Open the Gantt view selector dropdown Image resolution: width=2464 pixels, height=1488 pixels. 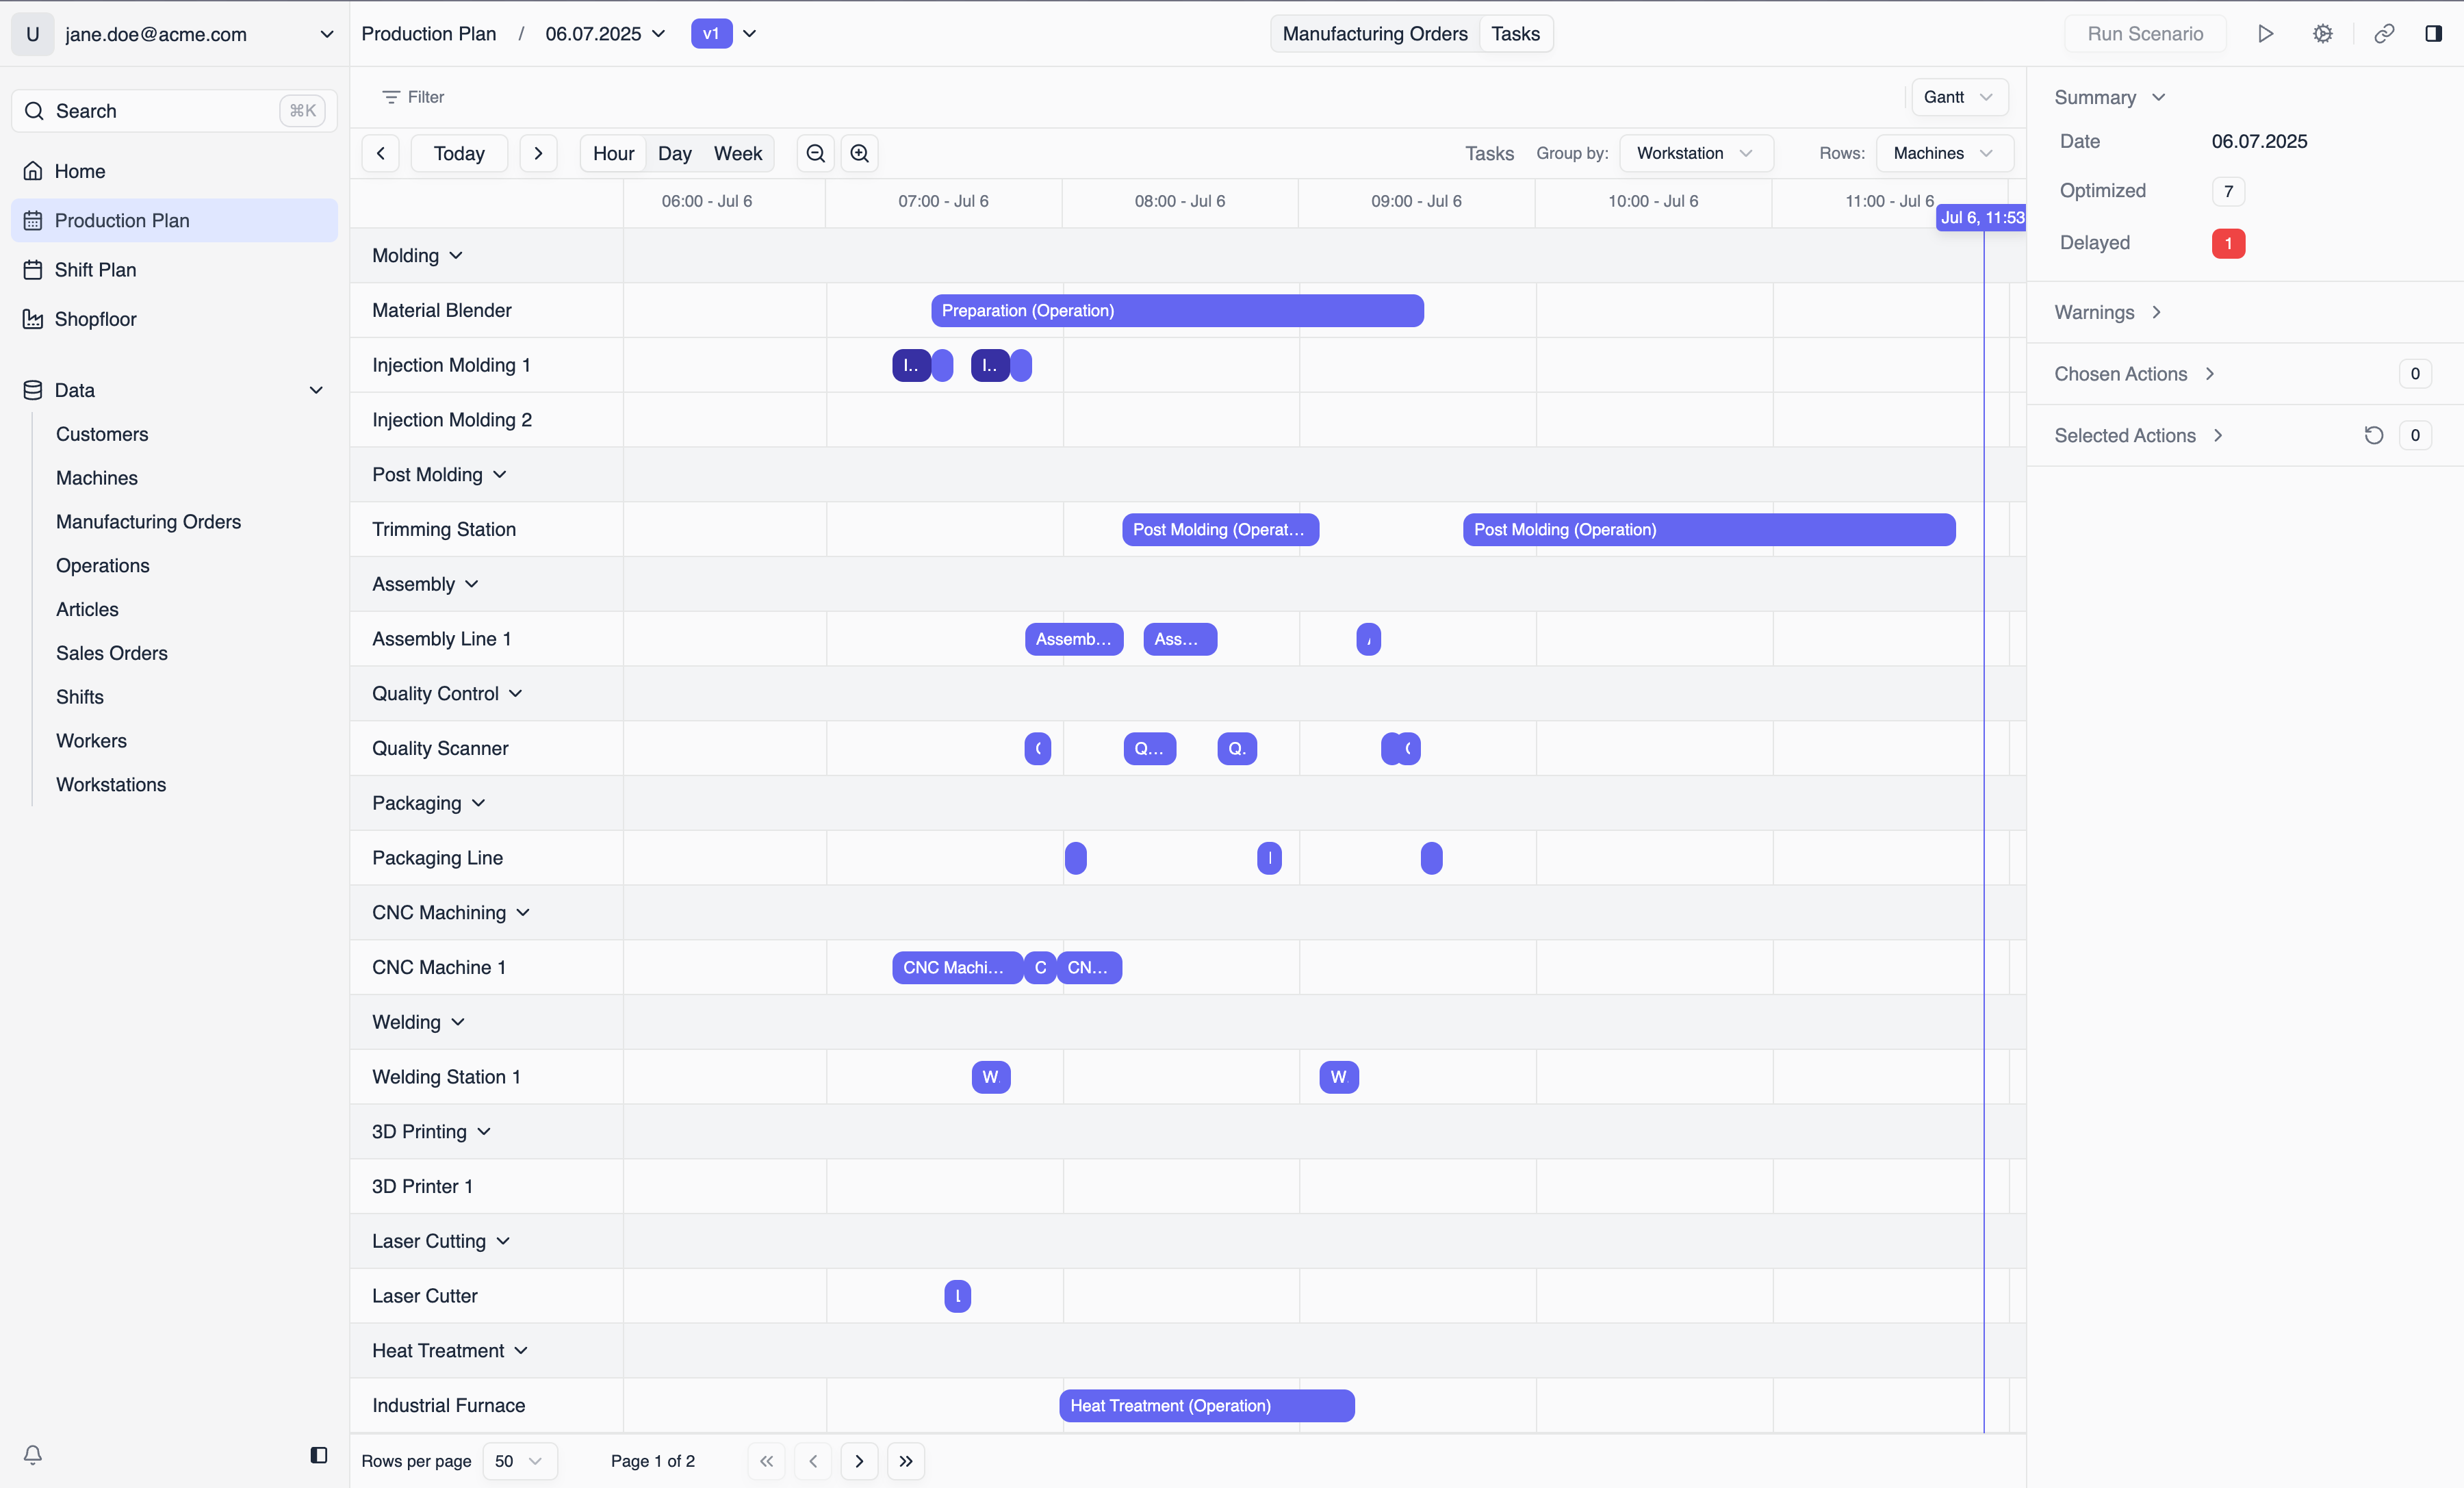(1958, 96)
